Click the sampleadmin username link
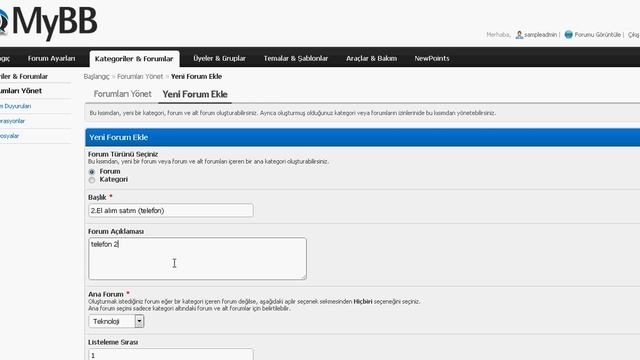 540,35
